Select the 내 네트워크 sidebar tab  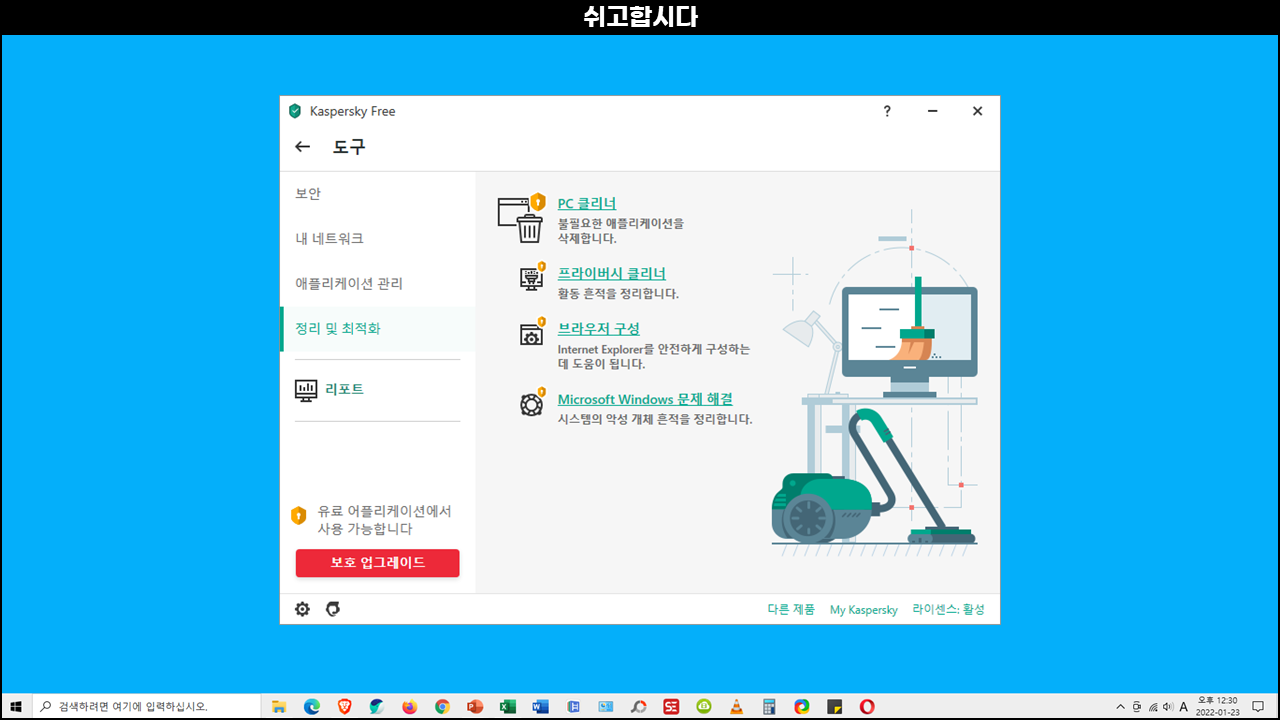coord(378,239)
